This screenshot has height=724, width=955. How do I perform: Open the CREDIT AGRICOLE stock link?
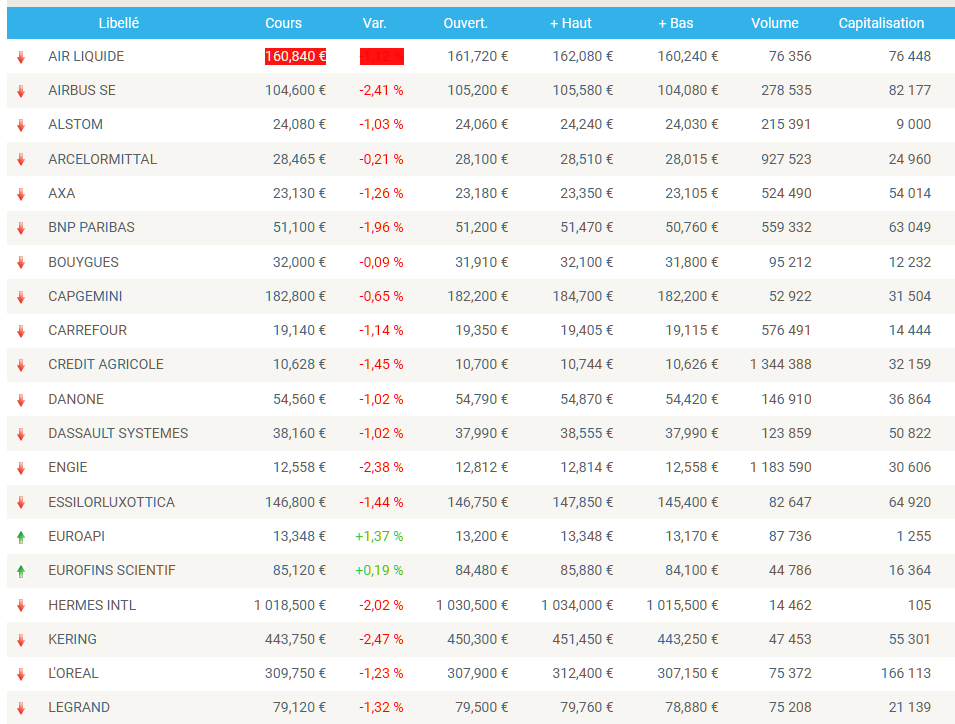pos(106,364)
